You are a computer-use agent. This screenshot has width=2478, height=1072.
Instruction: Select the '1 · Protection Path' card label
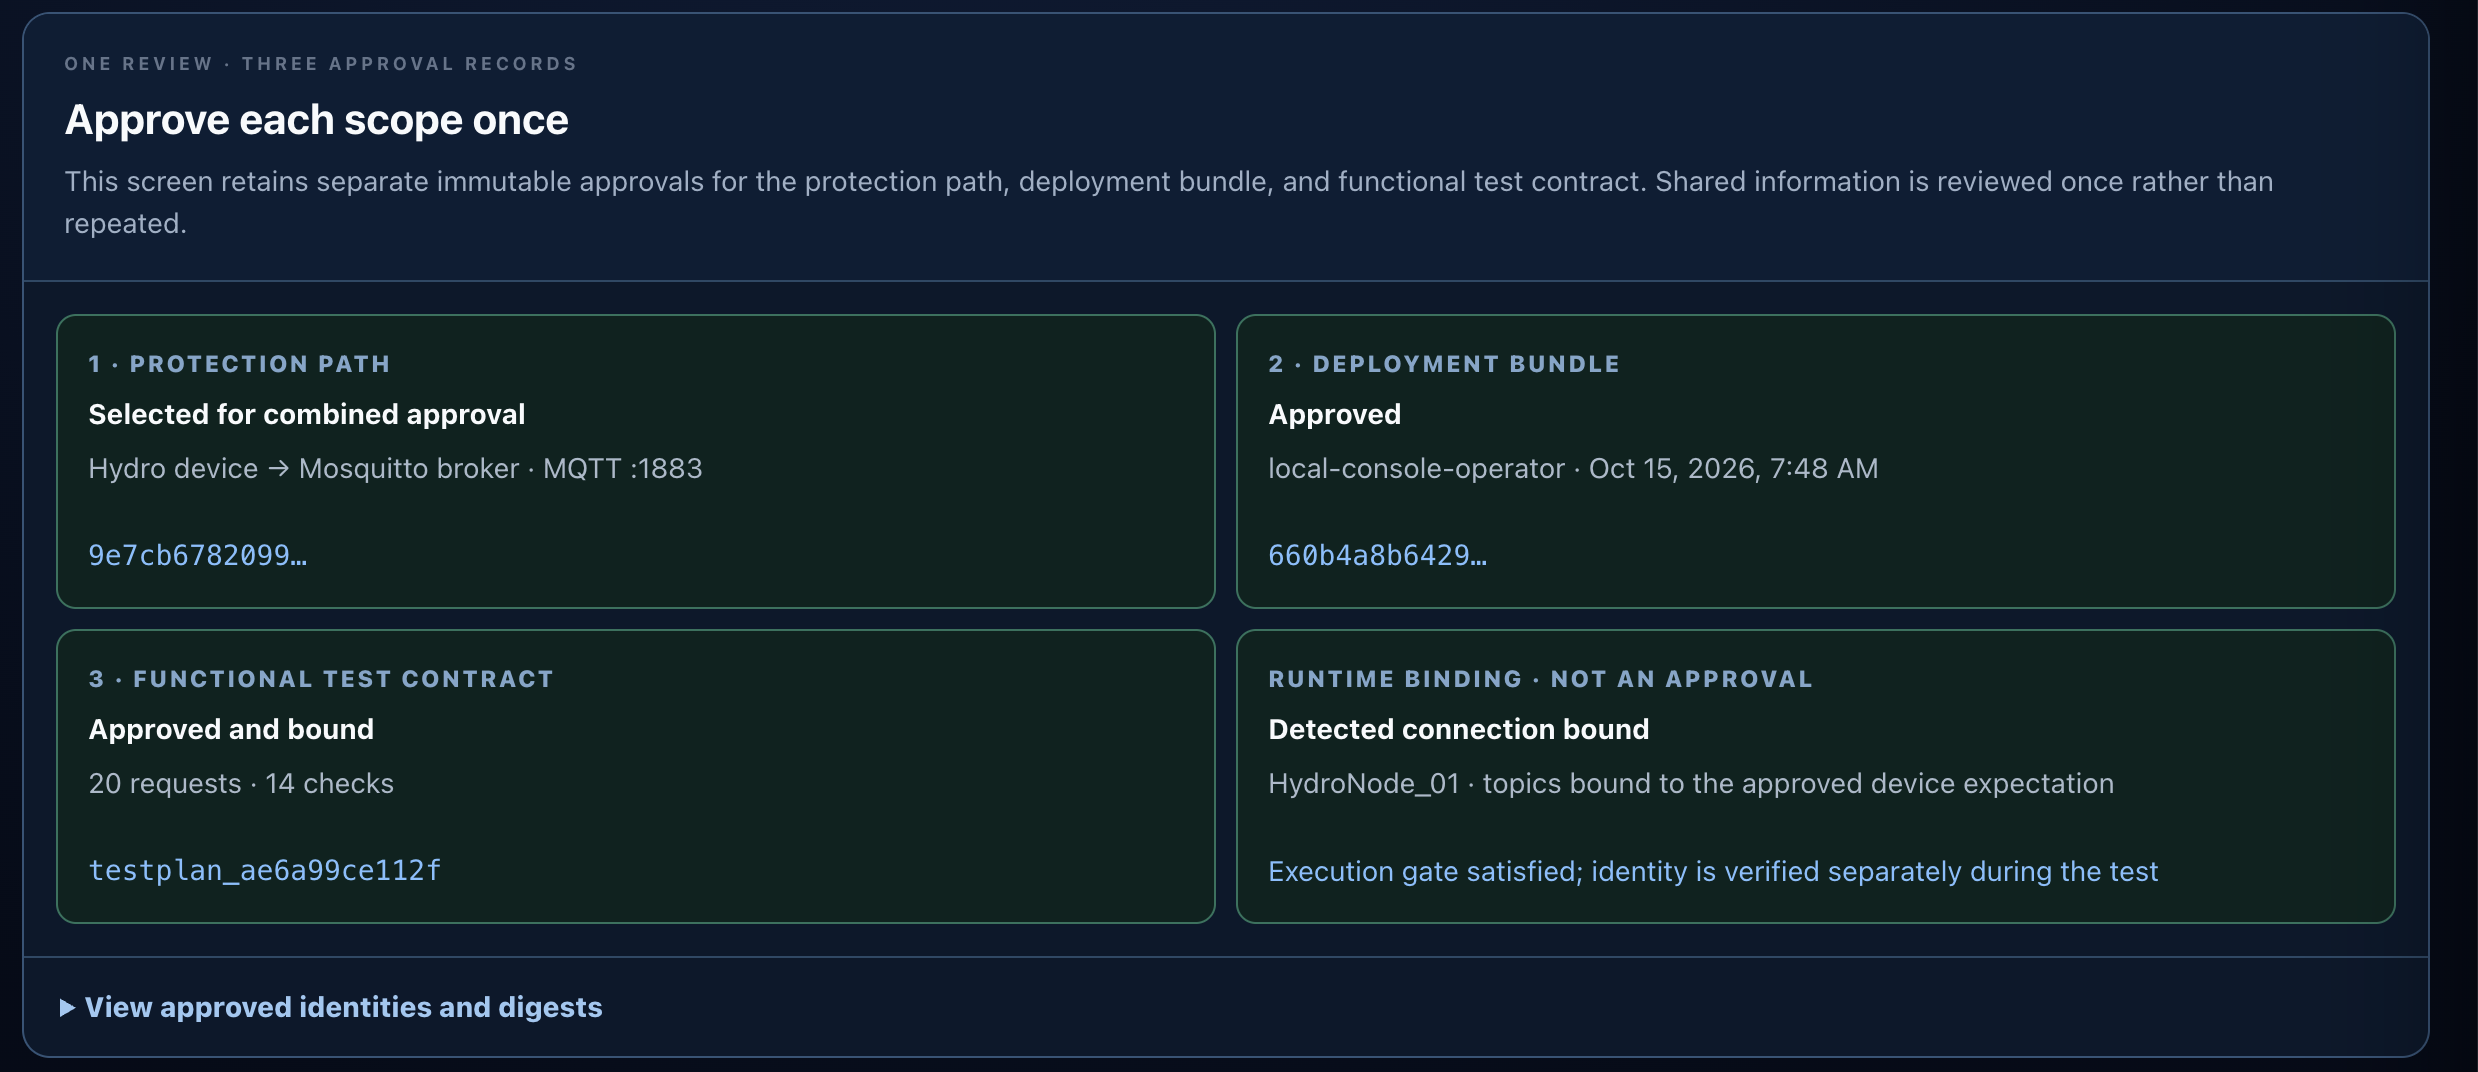tap(239, 364)
